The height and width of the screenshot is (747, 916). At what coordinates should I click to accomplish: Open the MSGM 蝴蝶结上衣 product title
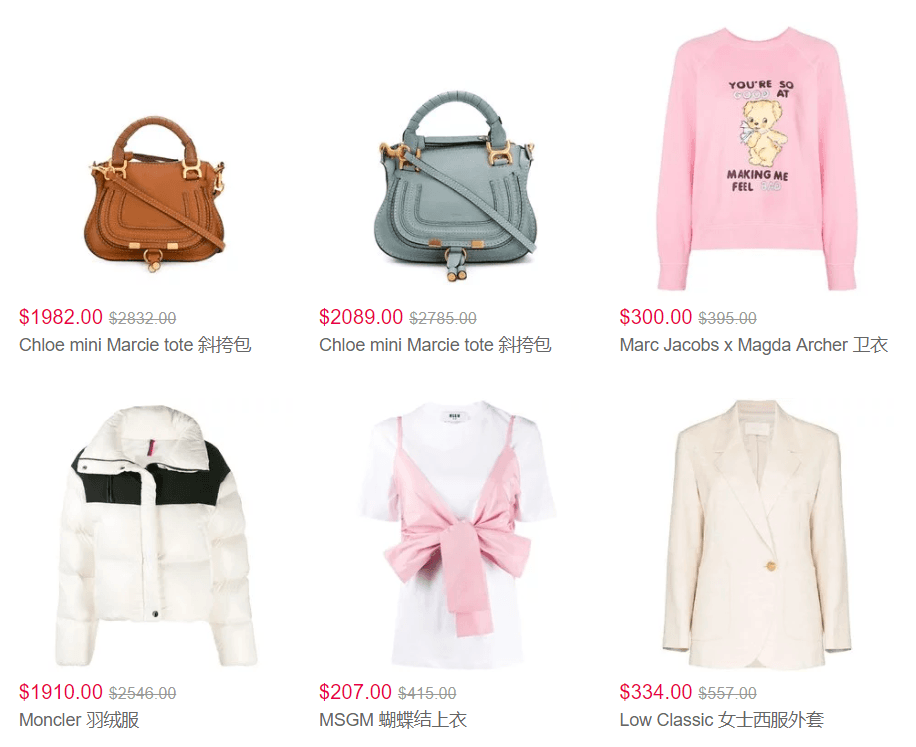coord(393,720)
